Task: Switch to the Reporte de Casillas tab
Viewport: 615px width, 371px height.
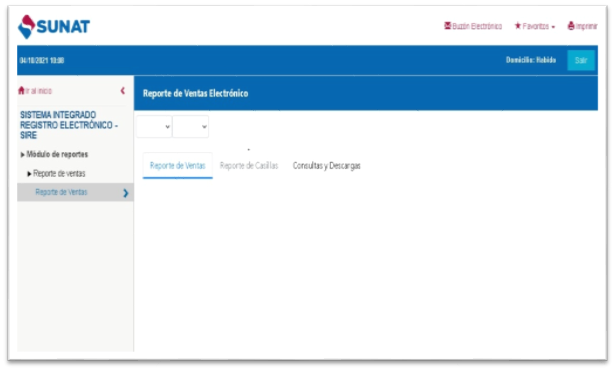Action: coord(249,165)
